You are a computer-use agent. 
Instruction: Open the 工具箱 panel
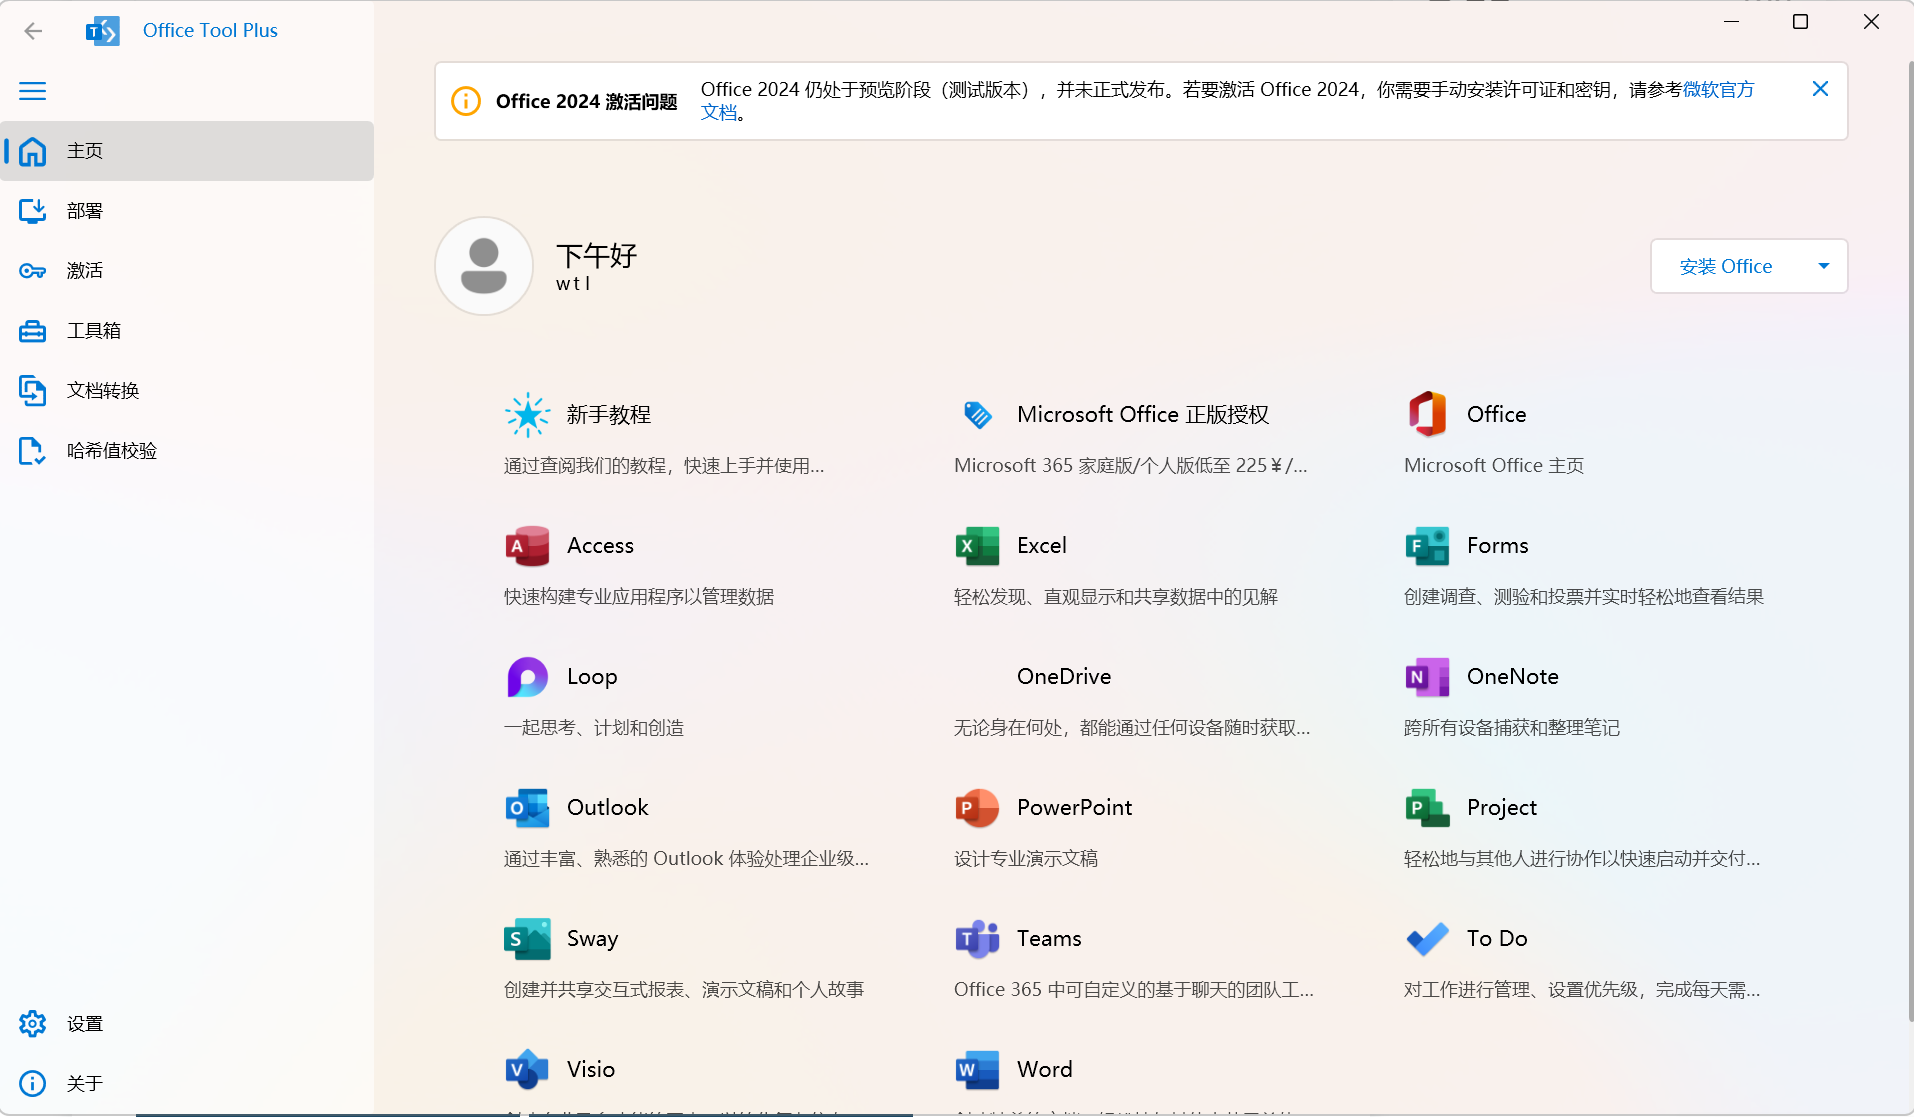(x=95, y=330)
